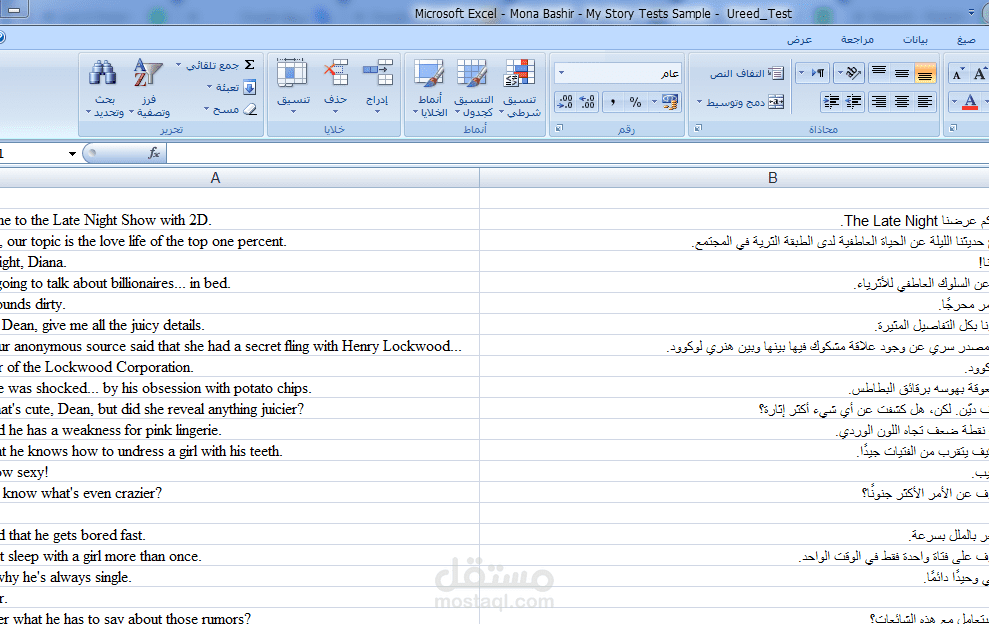
Task: Toggle Align Text Right
Action: point(879,102)
